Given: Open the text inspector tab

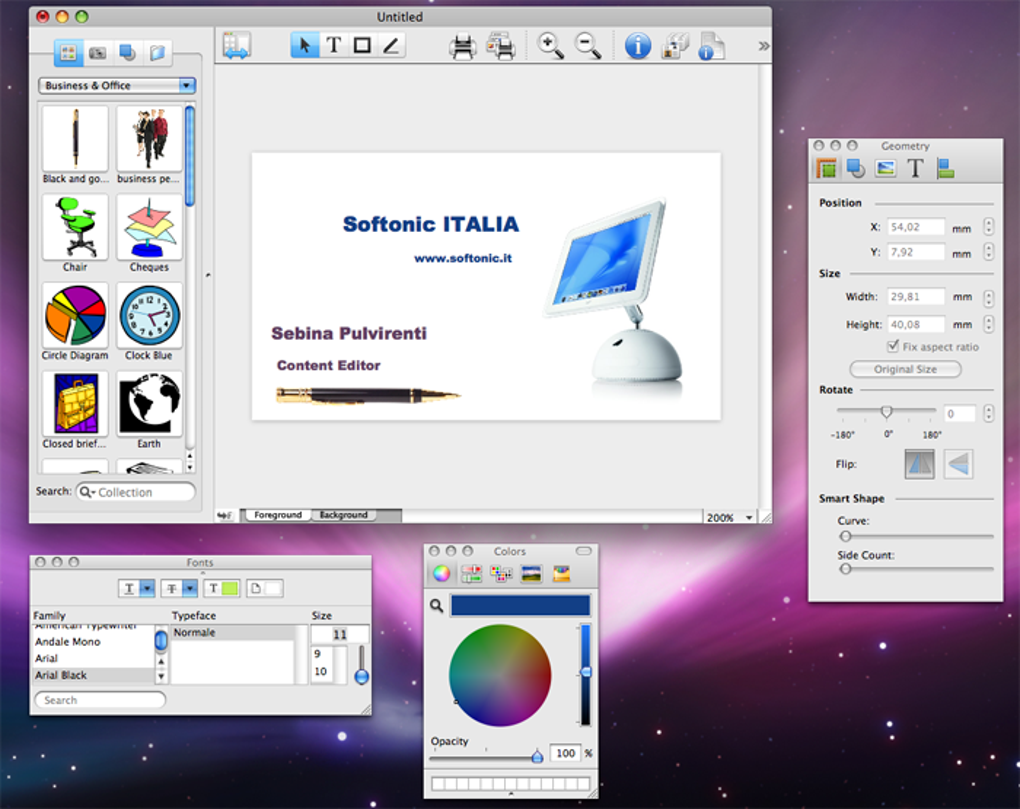Looking at the screenshot, I should pyautogui.click(x=915, y=169).
